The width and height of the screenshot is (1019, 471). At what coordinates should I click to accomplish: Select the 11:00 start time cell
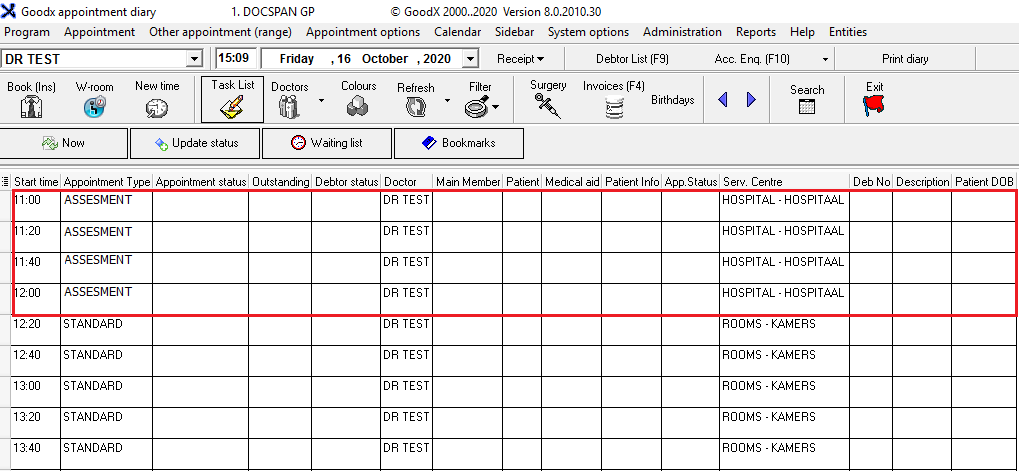coord(36,205)
